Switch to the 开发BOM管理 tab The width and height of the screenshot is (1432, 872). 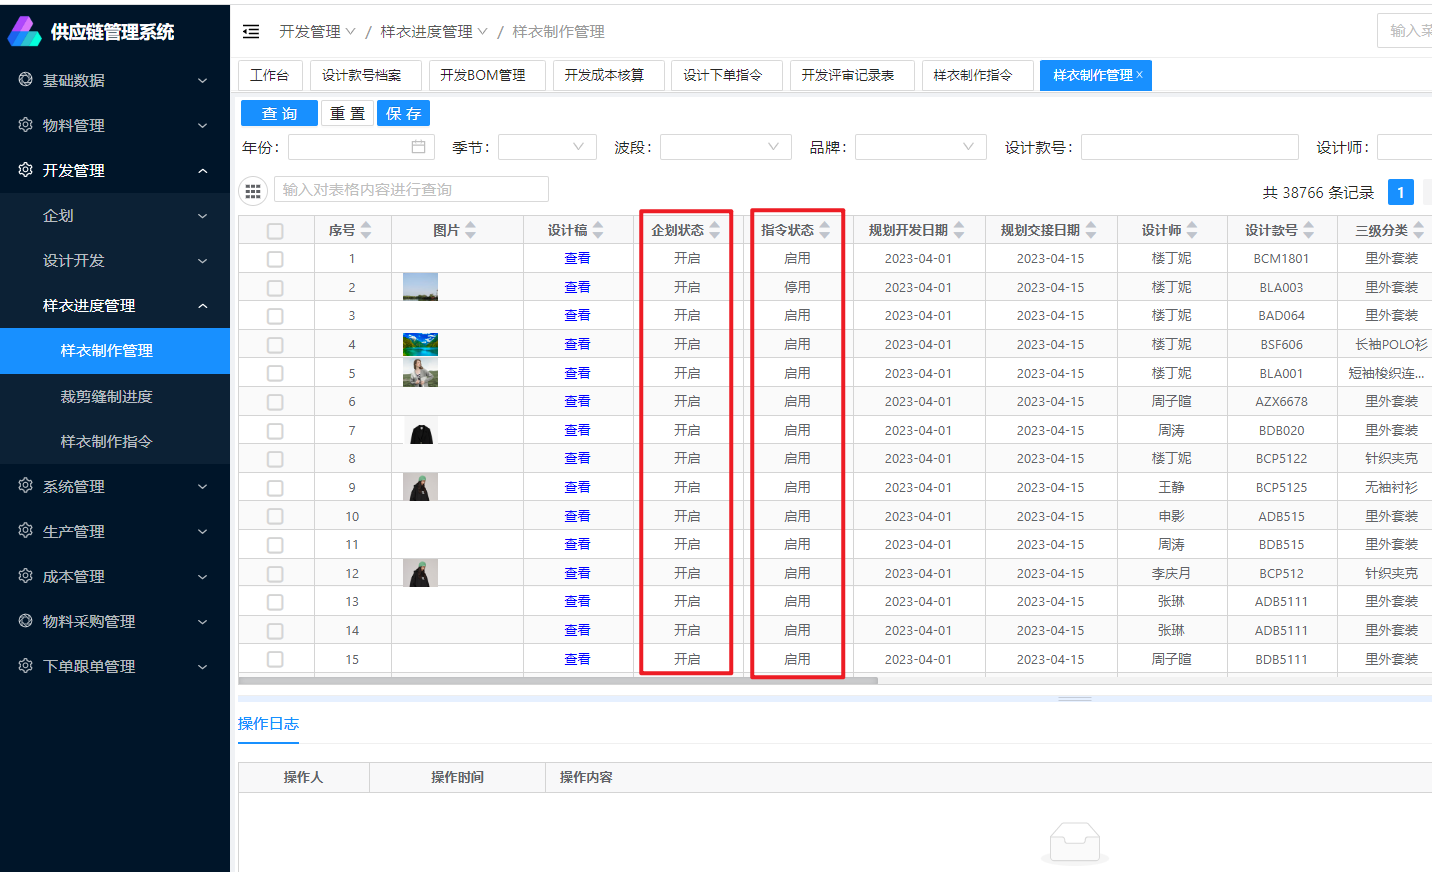coord(483,75)
